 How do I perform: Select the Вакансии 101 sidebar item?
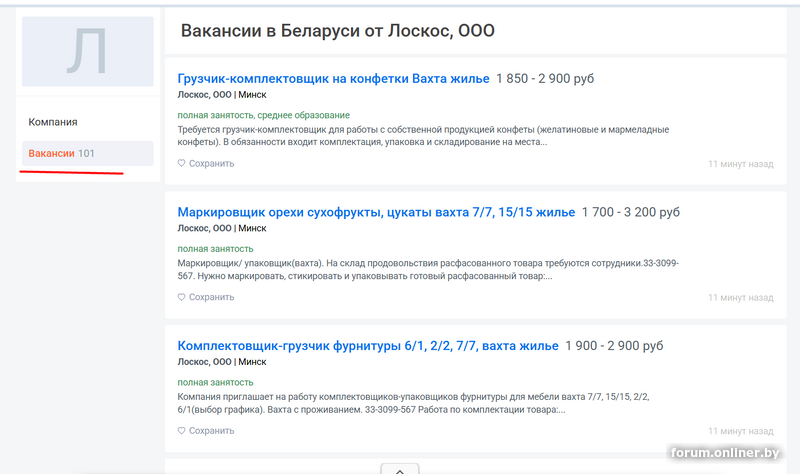pos(62,153)
